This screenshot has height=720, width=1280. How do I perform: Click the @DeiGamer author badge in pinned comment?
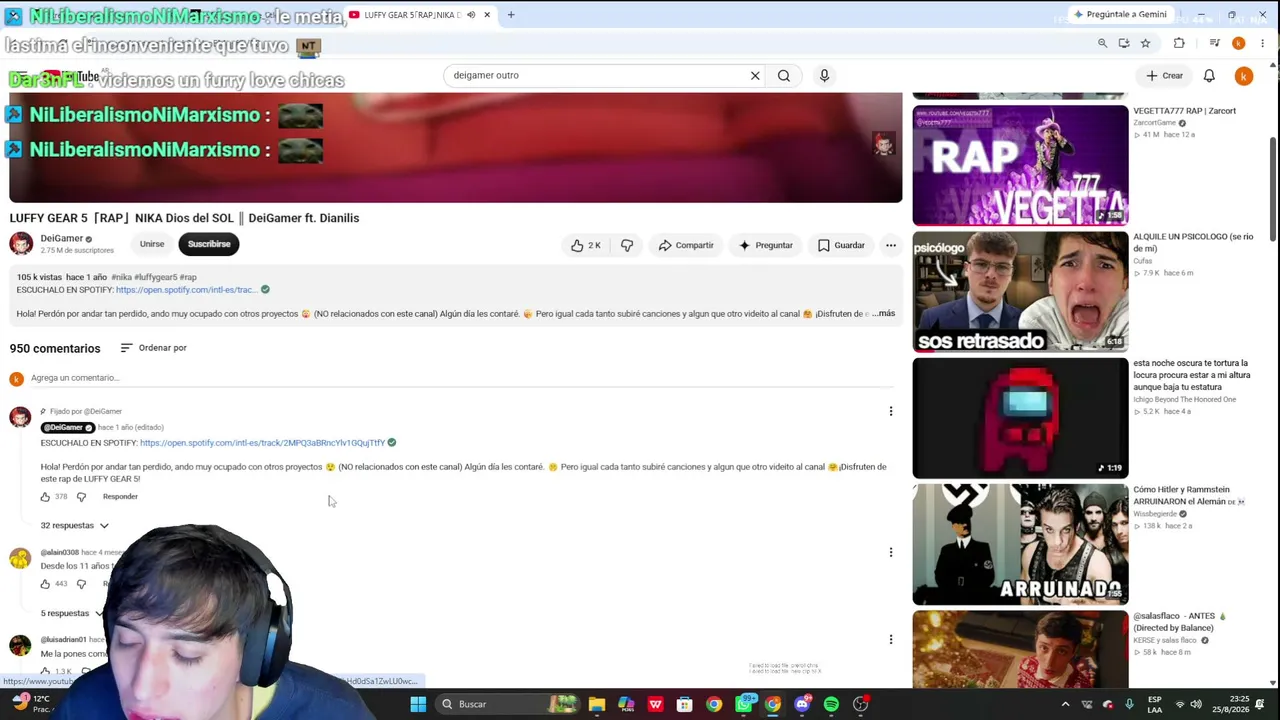pyautogui.click(x=67, y=428)
